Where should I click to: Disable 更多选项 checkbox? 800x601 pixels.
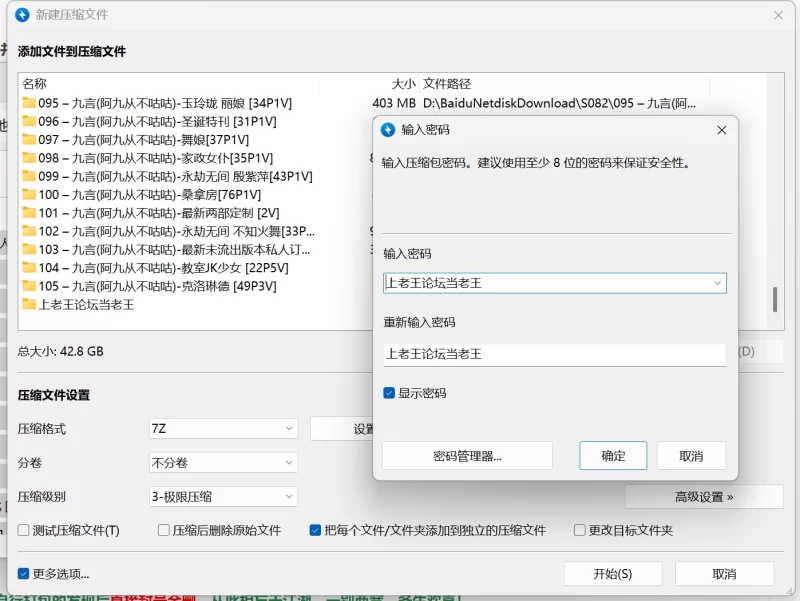24,574
